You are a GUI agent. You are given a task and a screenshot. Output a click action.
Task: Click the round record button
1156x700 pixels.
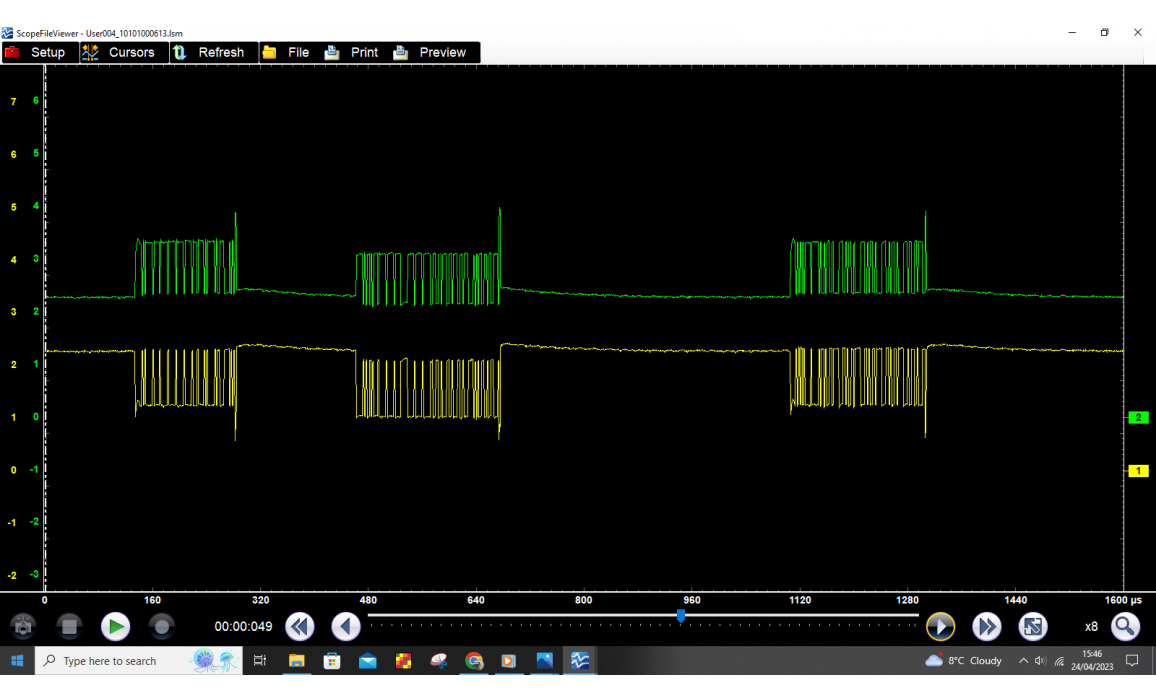pos(161,627)
